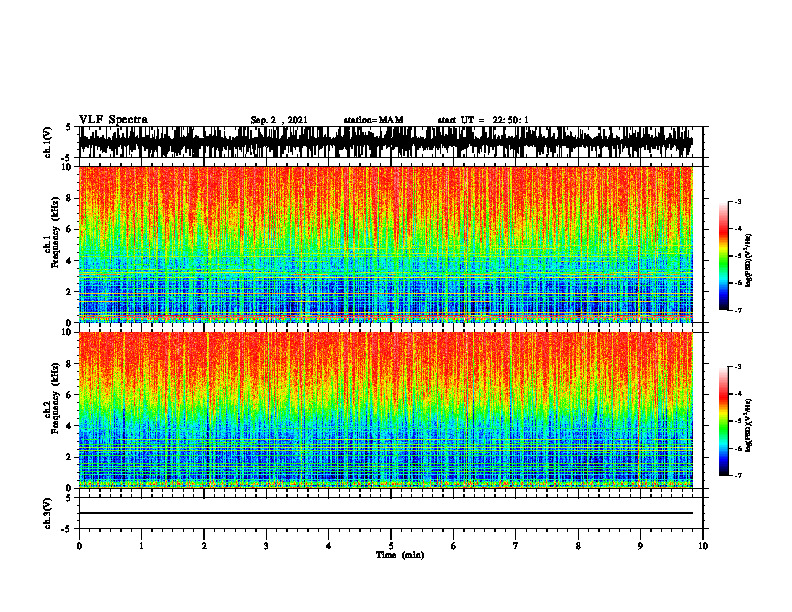
Task: Click time axis tick label "10"
Action: [x=703, y=546]
